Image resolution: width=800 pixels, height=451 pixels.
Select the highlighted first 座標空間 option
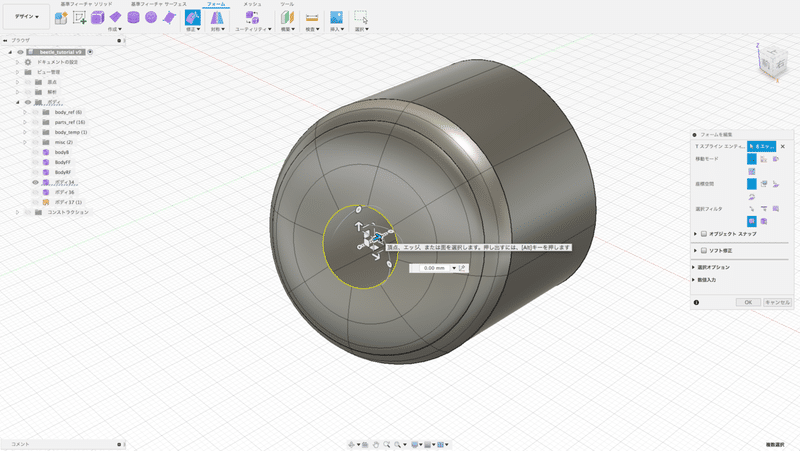[752, 184]
